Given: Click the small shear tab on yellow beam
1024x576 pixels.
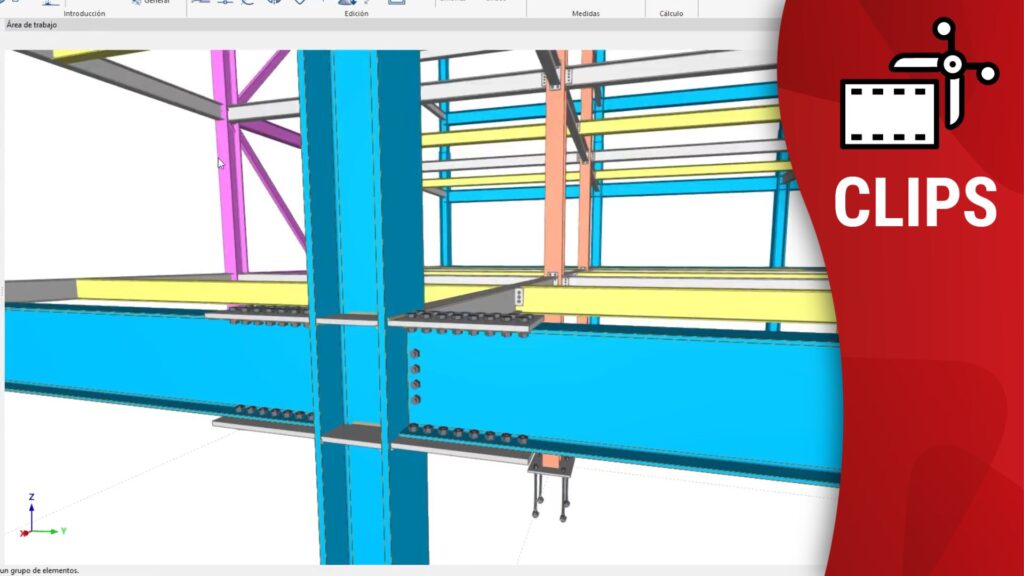Looking at the screenshot, I should click(x=519, y=296).
